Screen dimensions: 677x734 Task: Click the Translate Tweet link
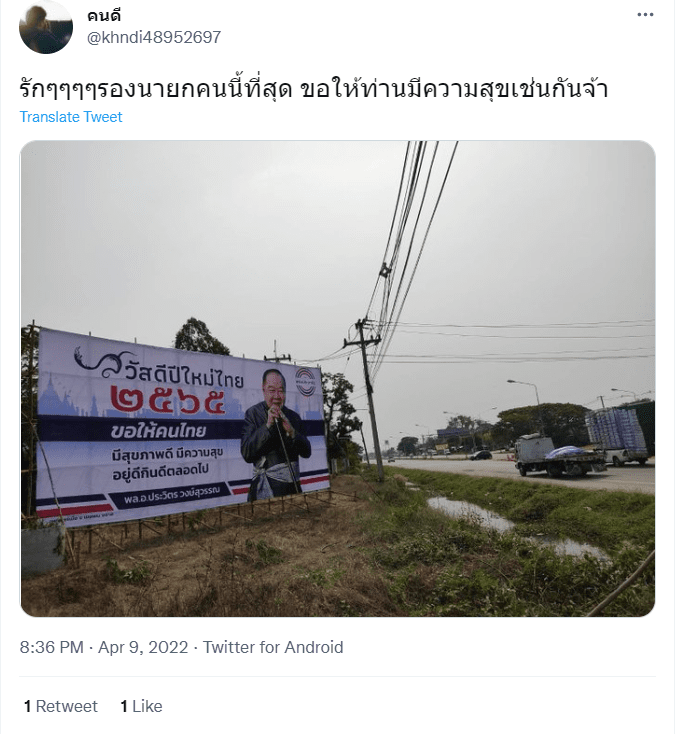[71, 117]
